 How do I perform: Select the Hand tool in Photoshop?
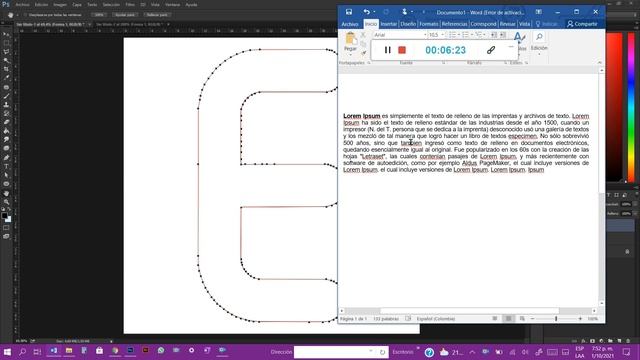coord(6,193)
